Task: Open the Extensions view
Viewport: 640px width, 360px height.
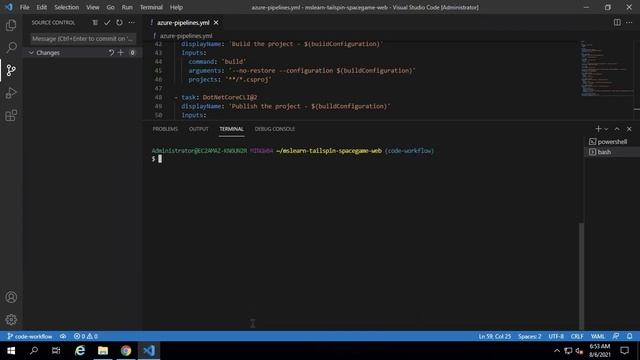Action: click(11, 116)
